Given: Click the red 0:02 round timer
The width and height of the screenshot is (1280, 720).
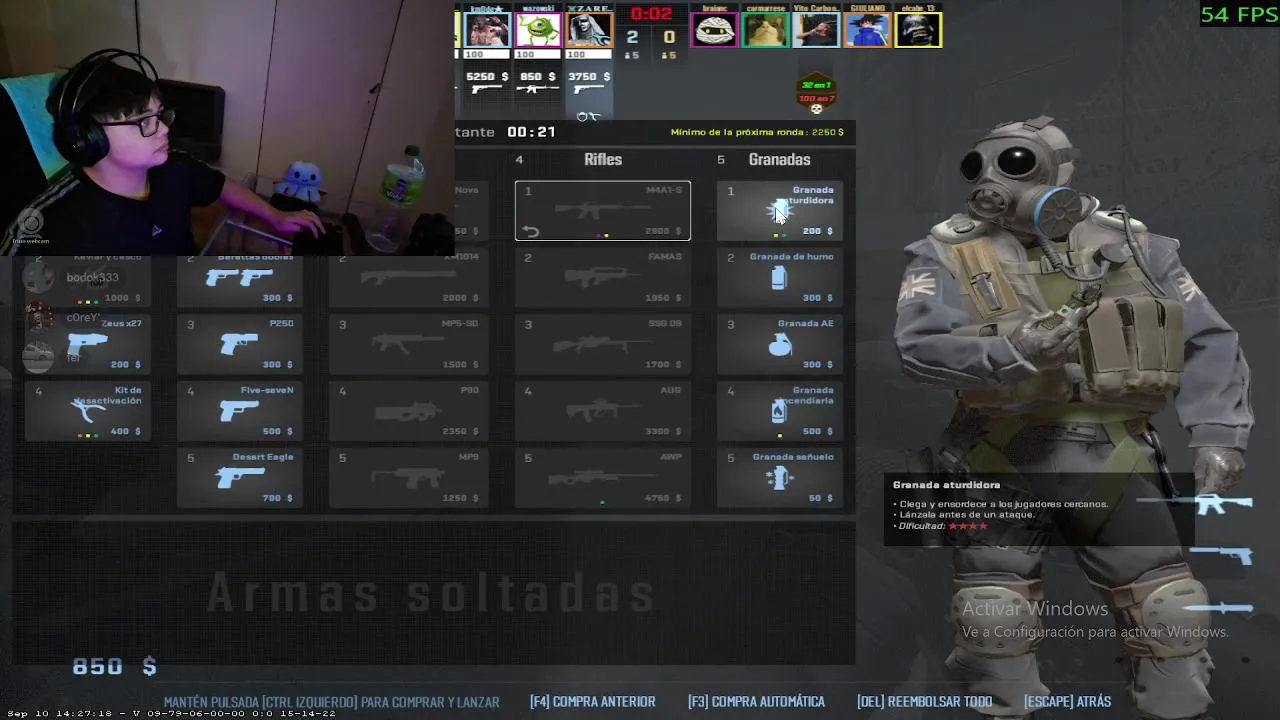Looking at the screenshot, I should click(651, 14).
